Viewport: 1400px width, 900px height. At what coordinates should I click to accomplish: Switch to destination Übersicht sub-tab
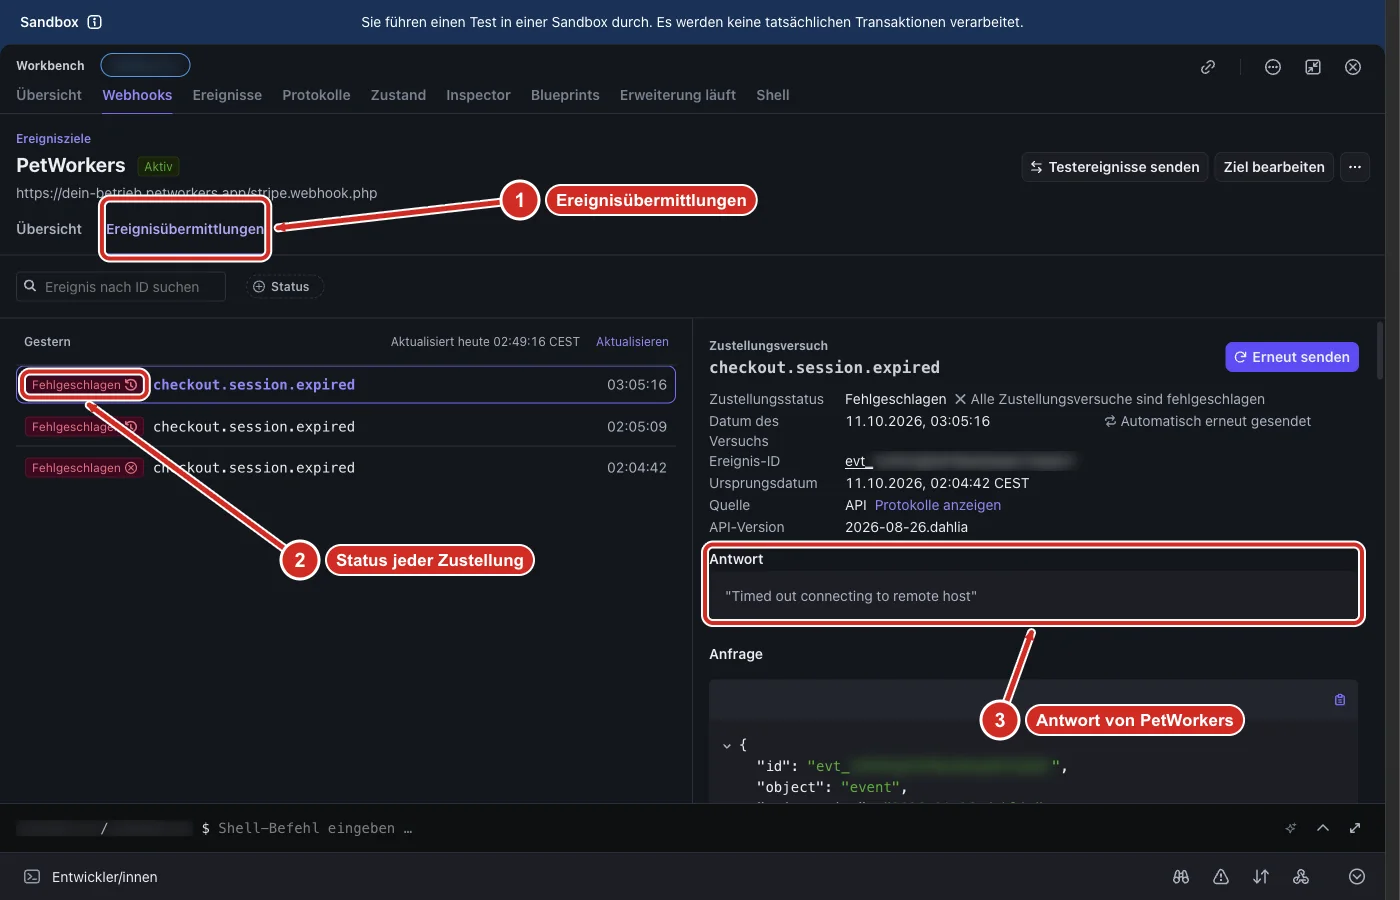pyautogui.click(x=49, y=229)
